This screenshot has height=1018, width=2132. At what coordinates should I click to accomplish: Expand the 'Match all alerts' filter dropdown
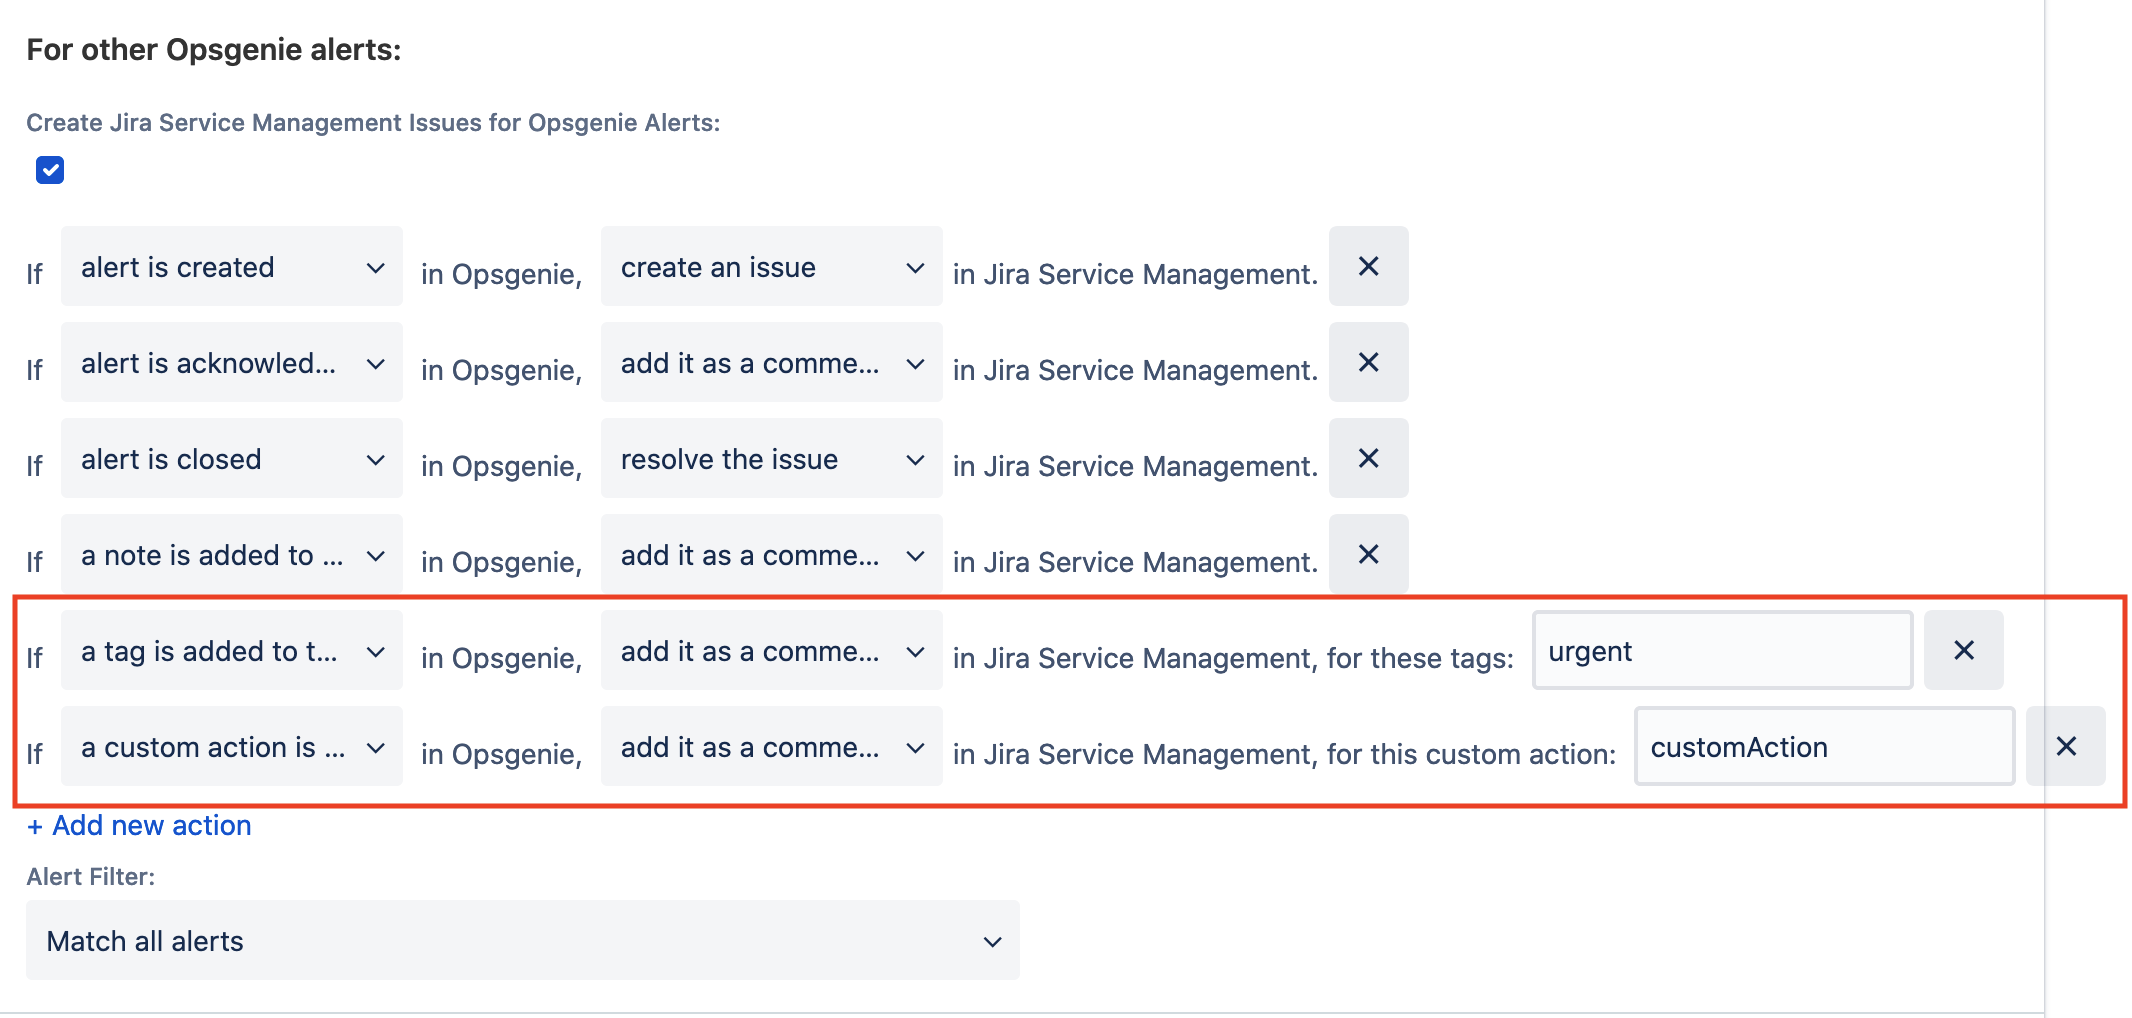(x=523, y=940)
